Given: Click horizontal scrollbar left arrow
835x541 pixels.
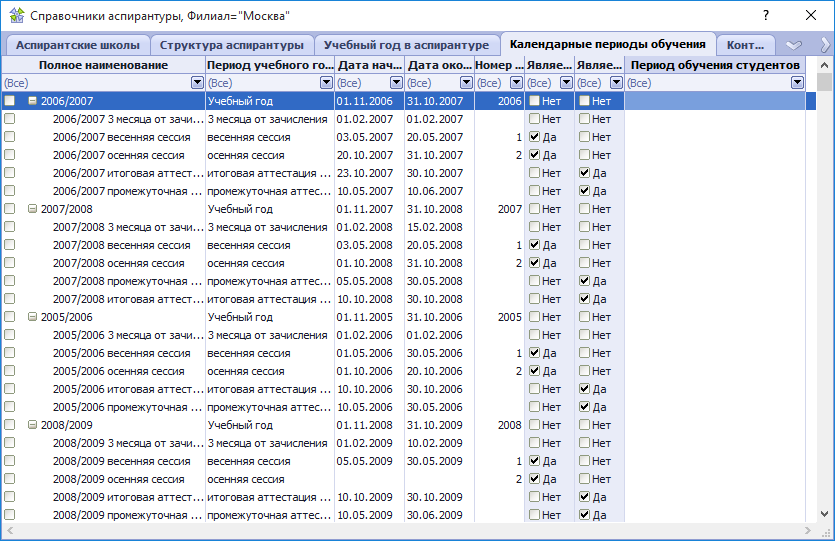Looking at the screenshot, I should tap(10, 530).
